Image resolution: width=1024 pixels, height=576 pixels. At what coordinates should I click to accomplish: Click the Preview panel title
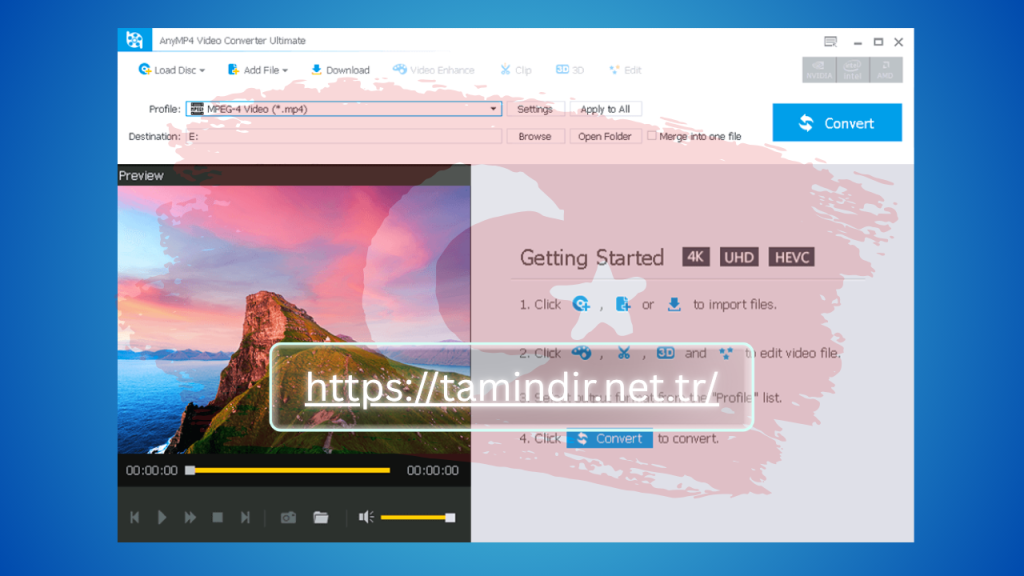point(141,176)
